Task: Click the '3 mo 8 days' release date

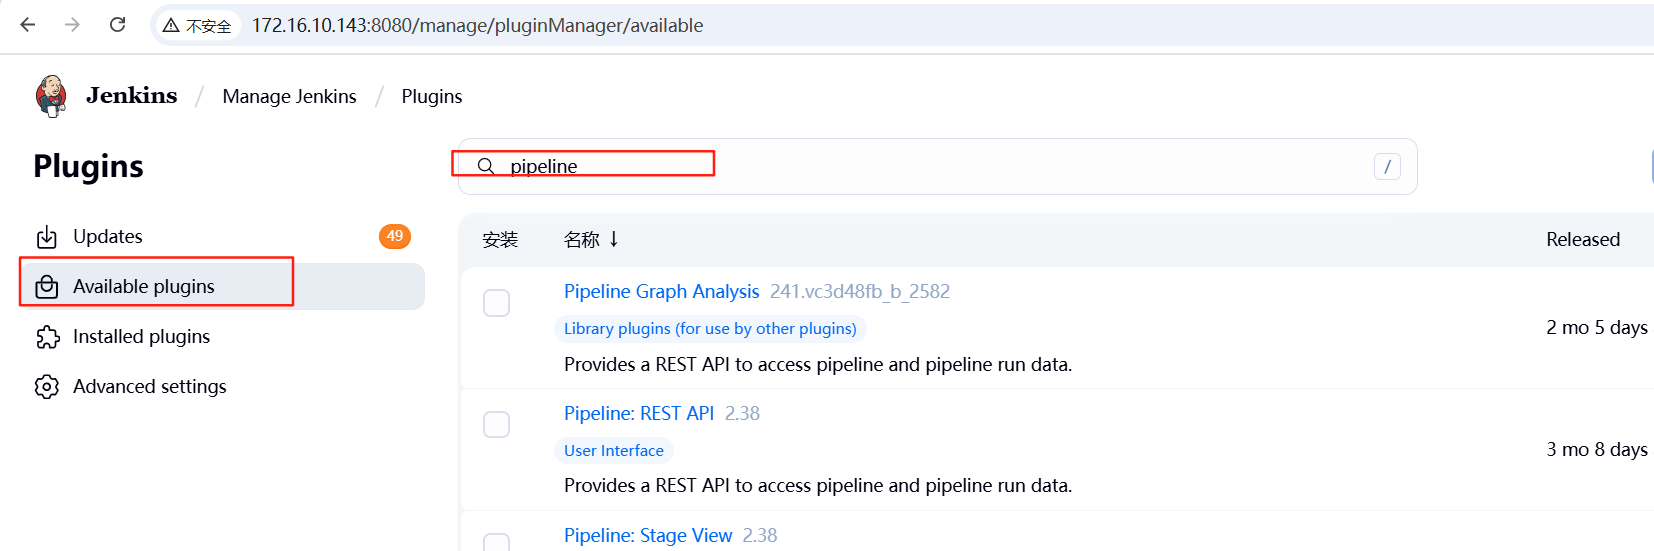Action: tap(1597, 449)
